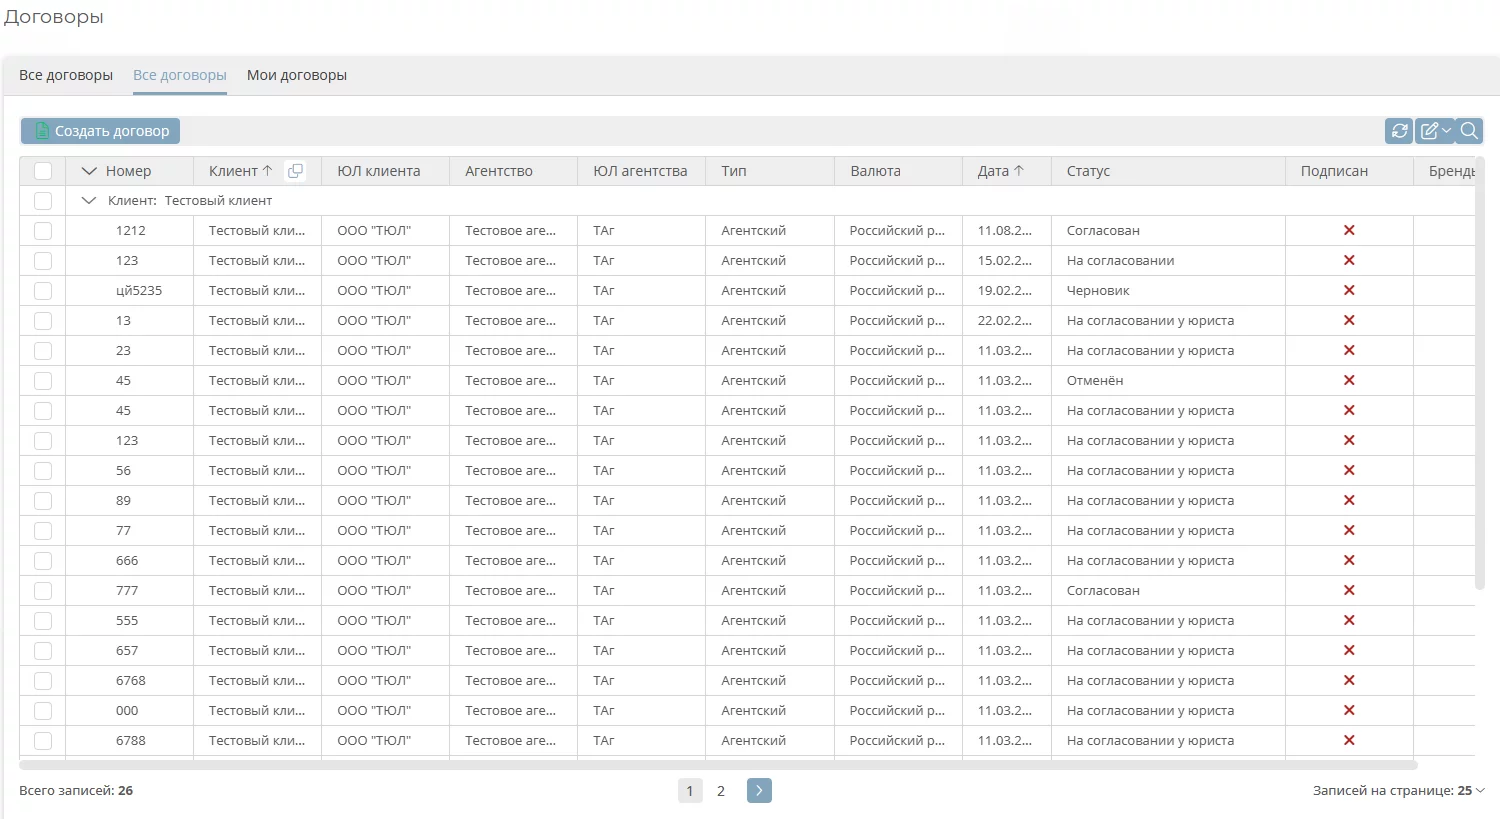The width and height of the screenshot is (1500, 819).
Task: Click red X in row 657
Action: coord(1349,651)
